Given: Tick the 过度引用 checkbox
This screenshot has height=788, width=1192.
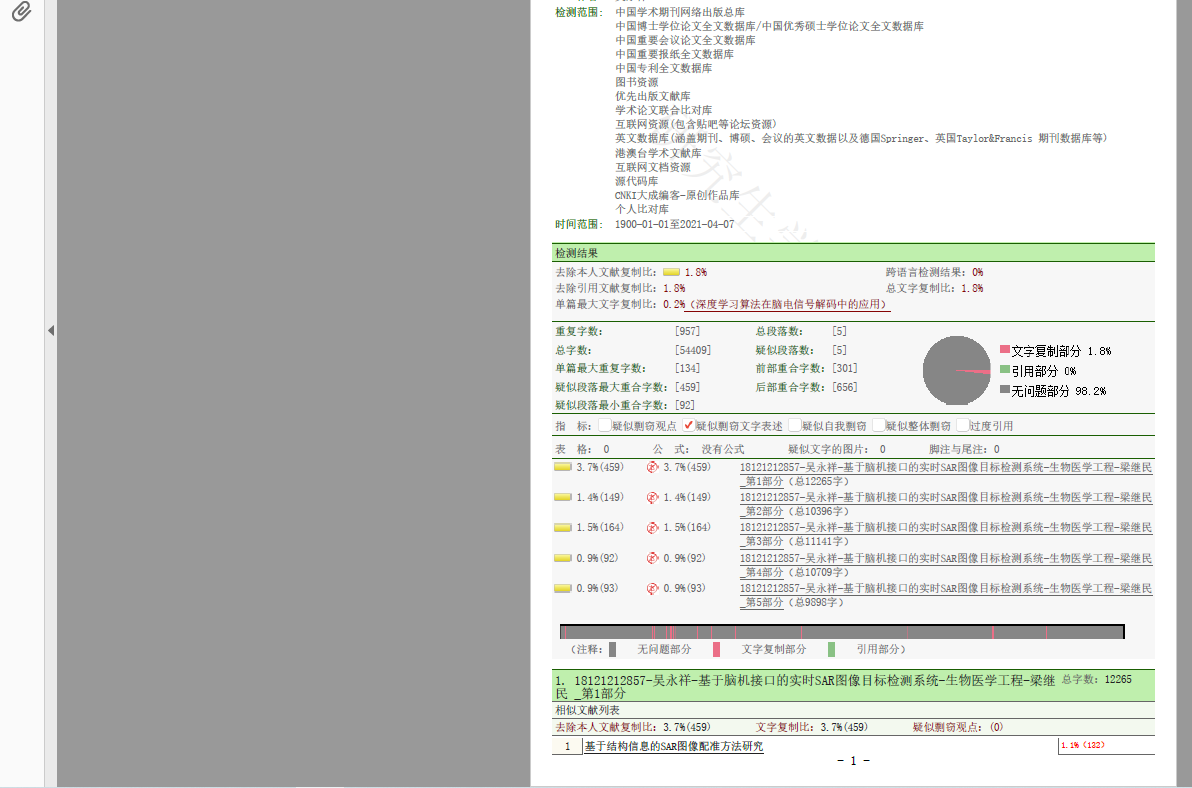Looking at the screenshot, I should tap(962, 426).
